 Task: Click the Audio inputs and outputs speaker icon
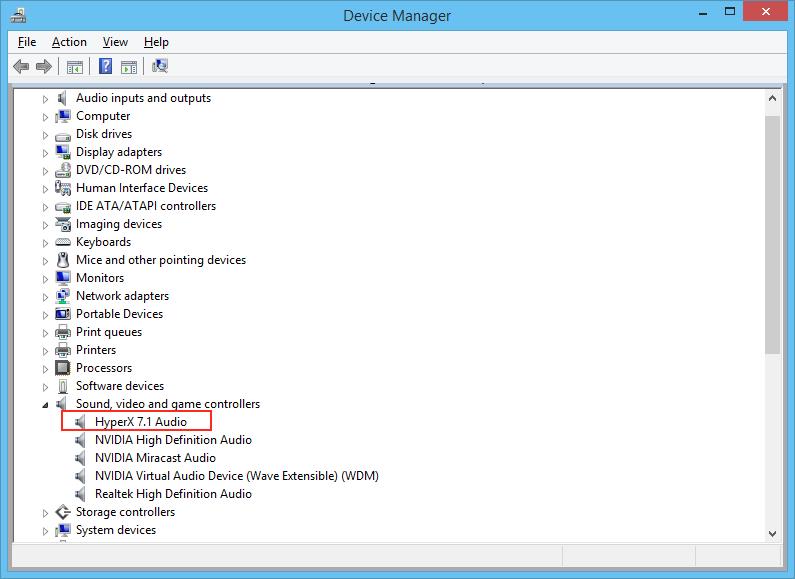62,98
